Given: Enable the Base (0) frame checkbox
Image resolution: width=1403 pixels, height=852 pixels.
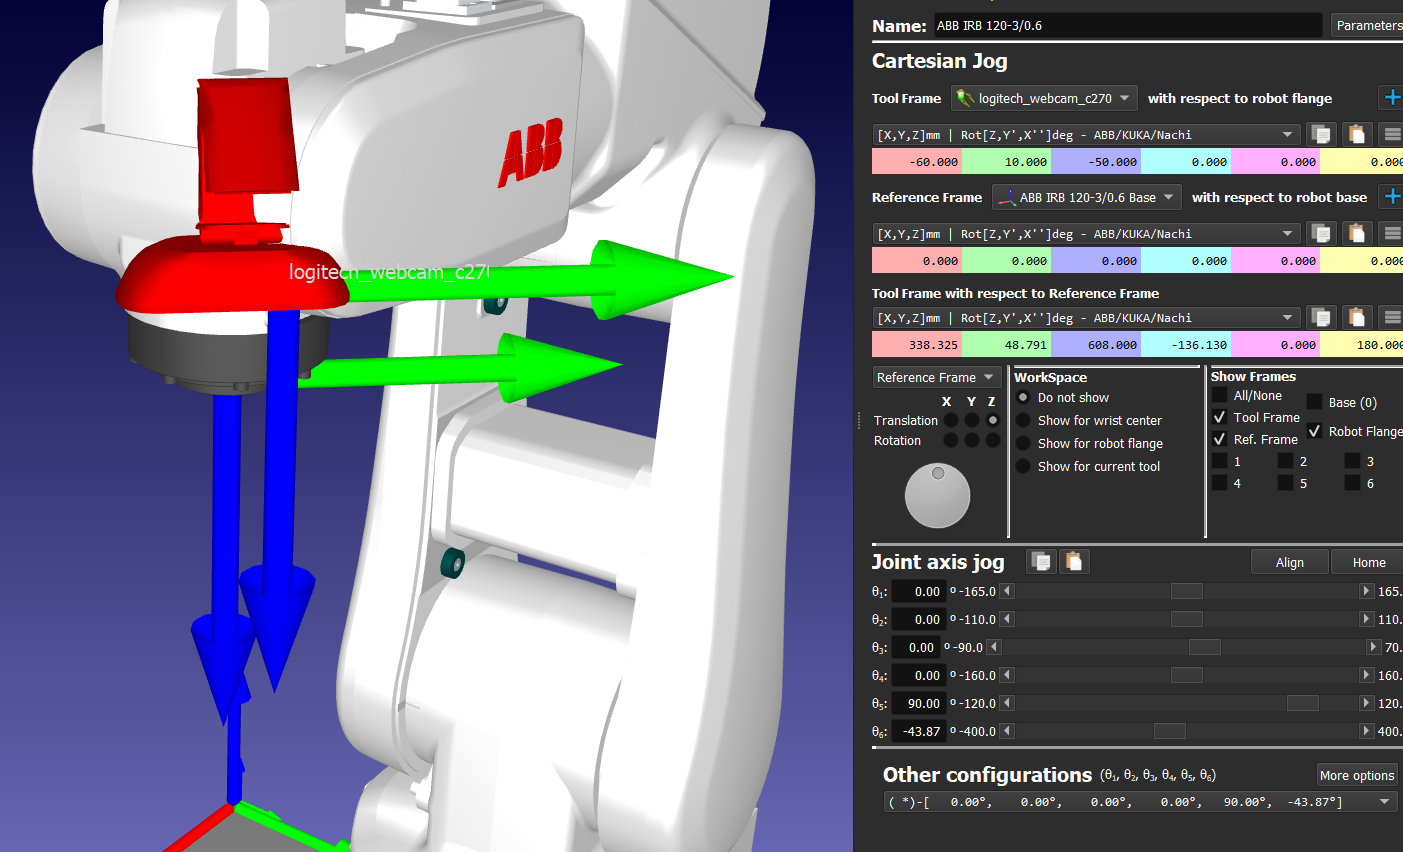Looking at the screenshot, I should tap(1314, 402).
